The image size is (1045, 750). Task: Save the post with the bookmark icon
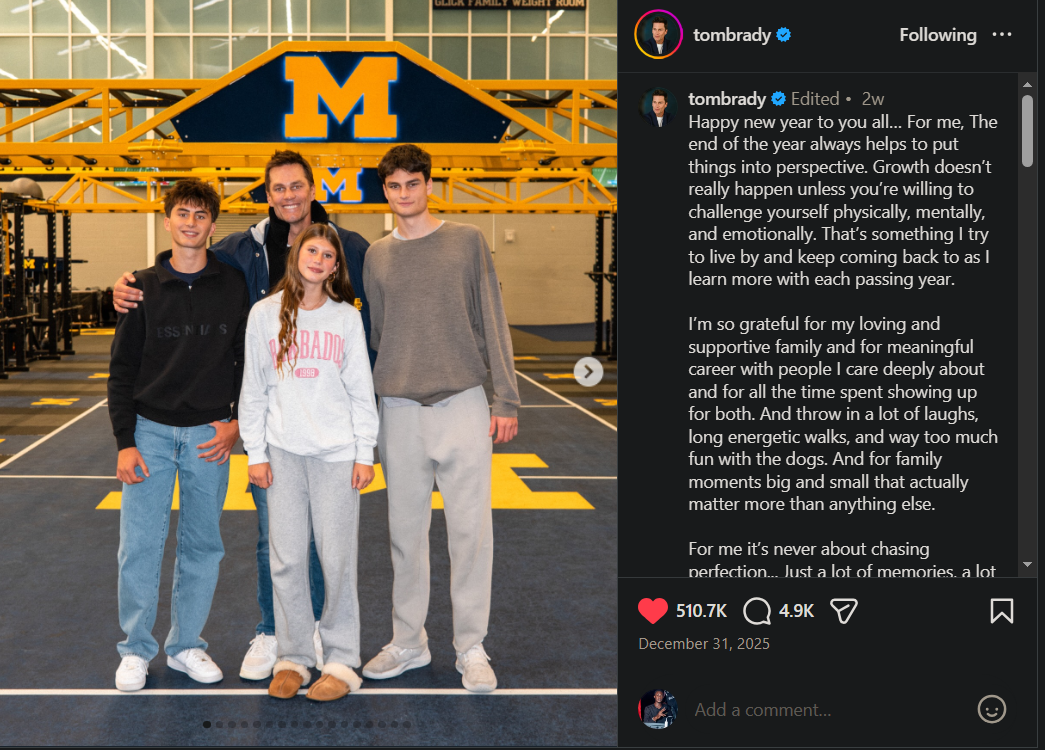click(1001, 610)
